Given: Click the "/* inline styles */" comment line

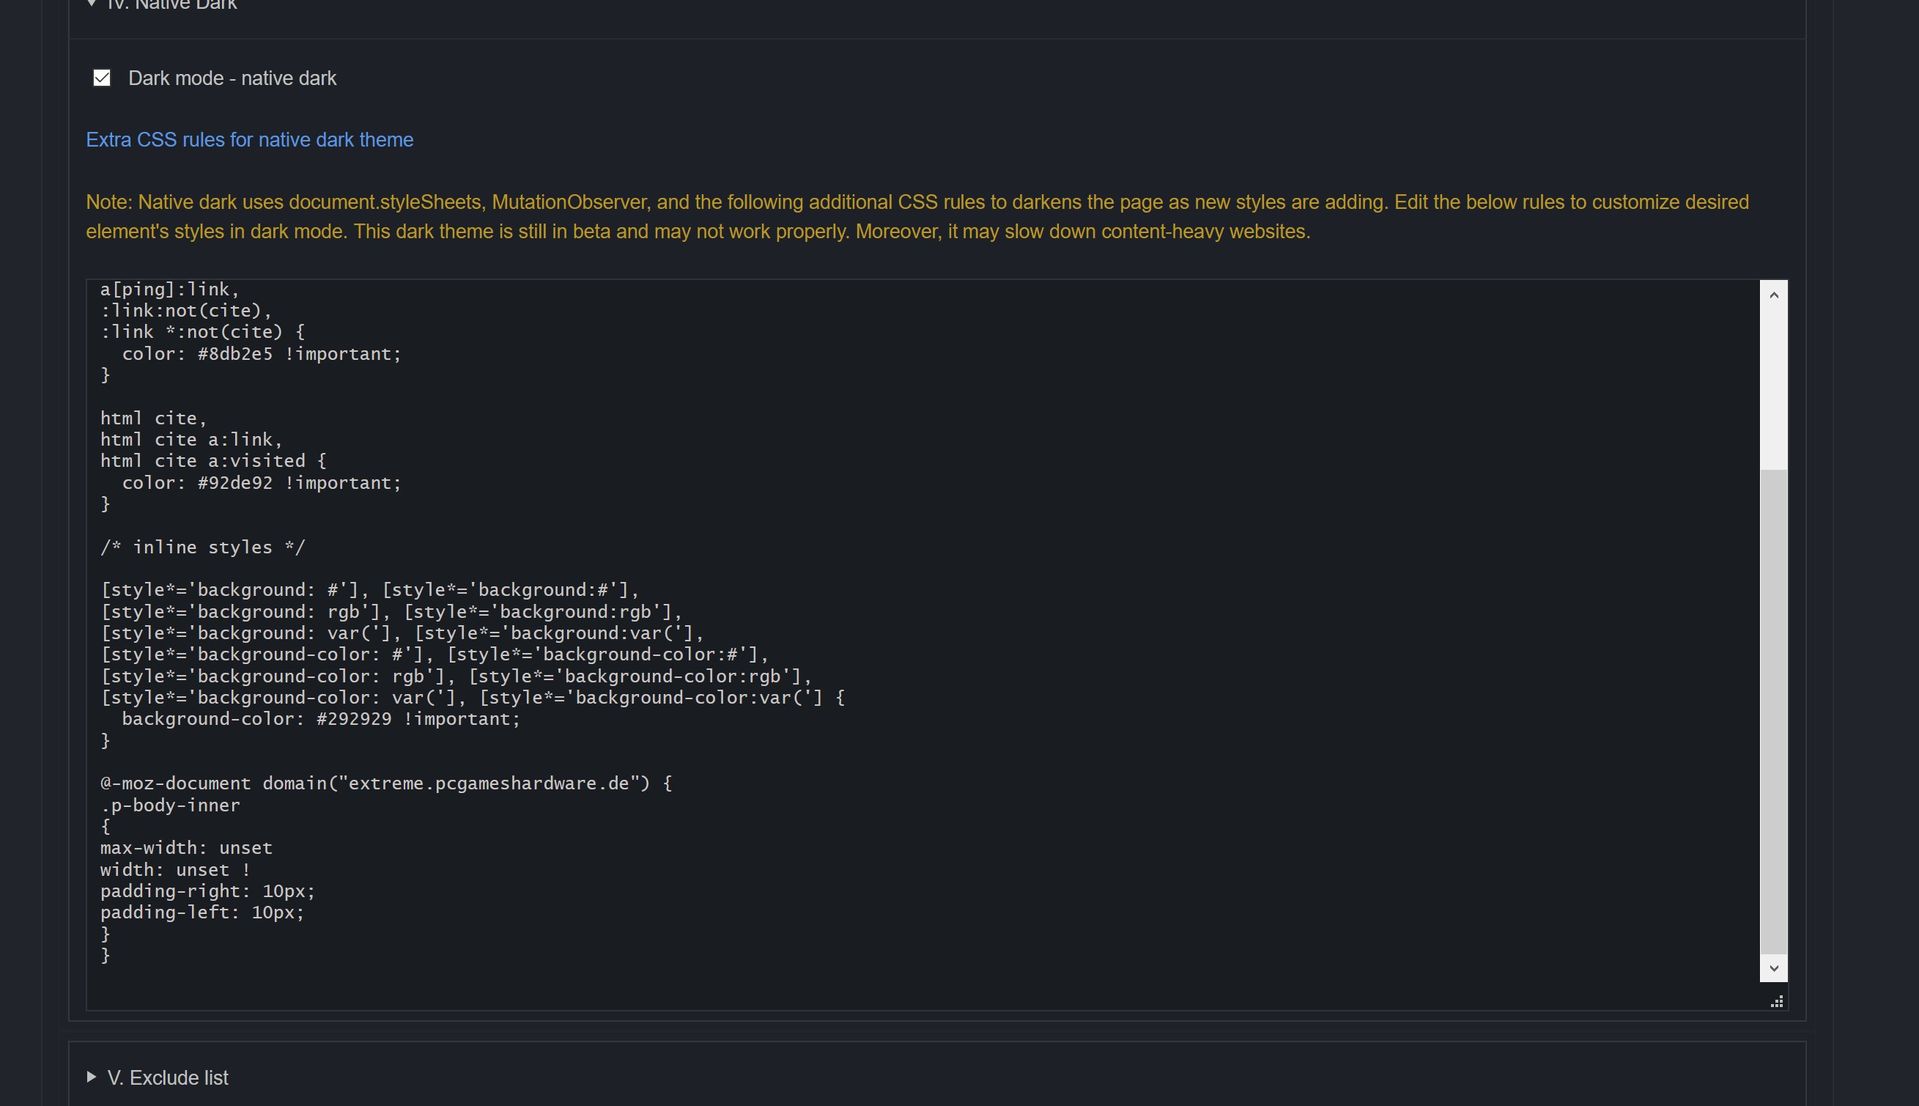Looking at the screenshot, I should coord(203,548).
